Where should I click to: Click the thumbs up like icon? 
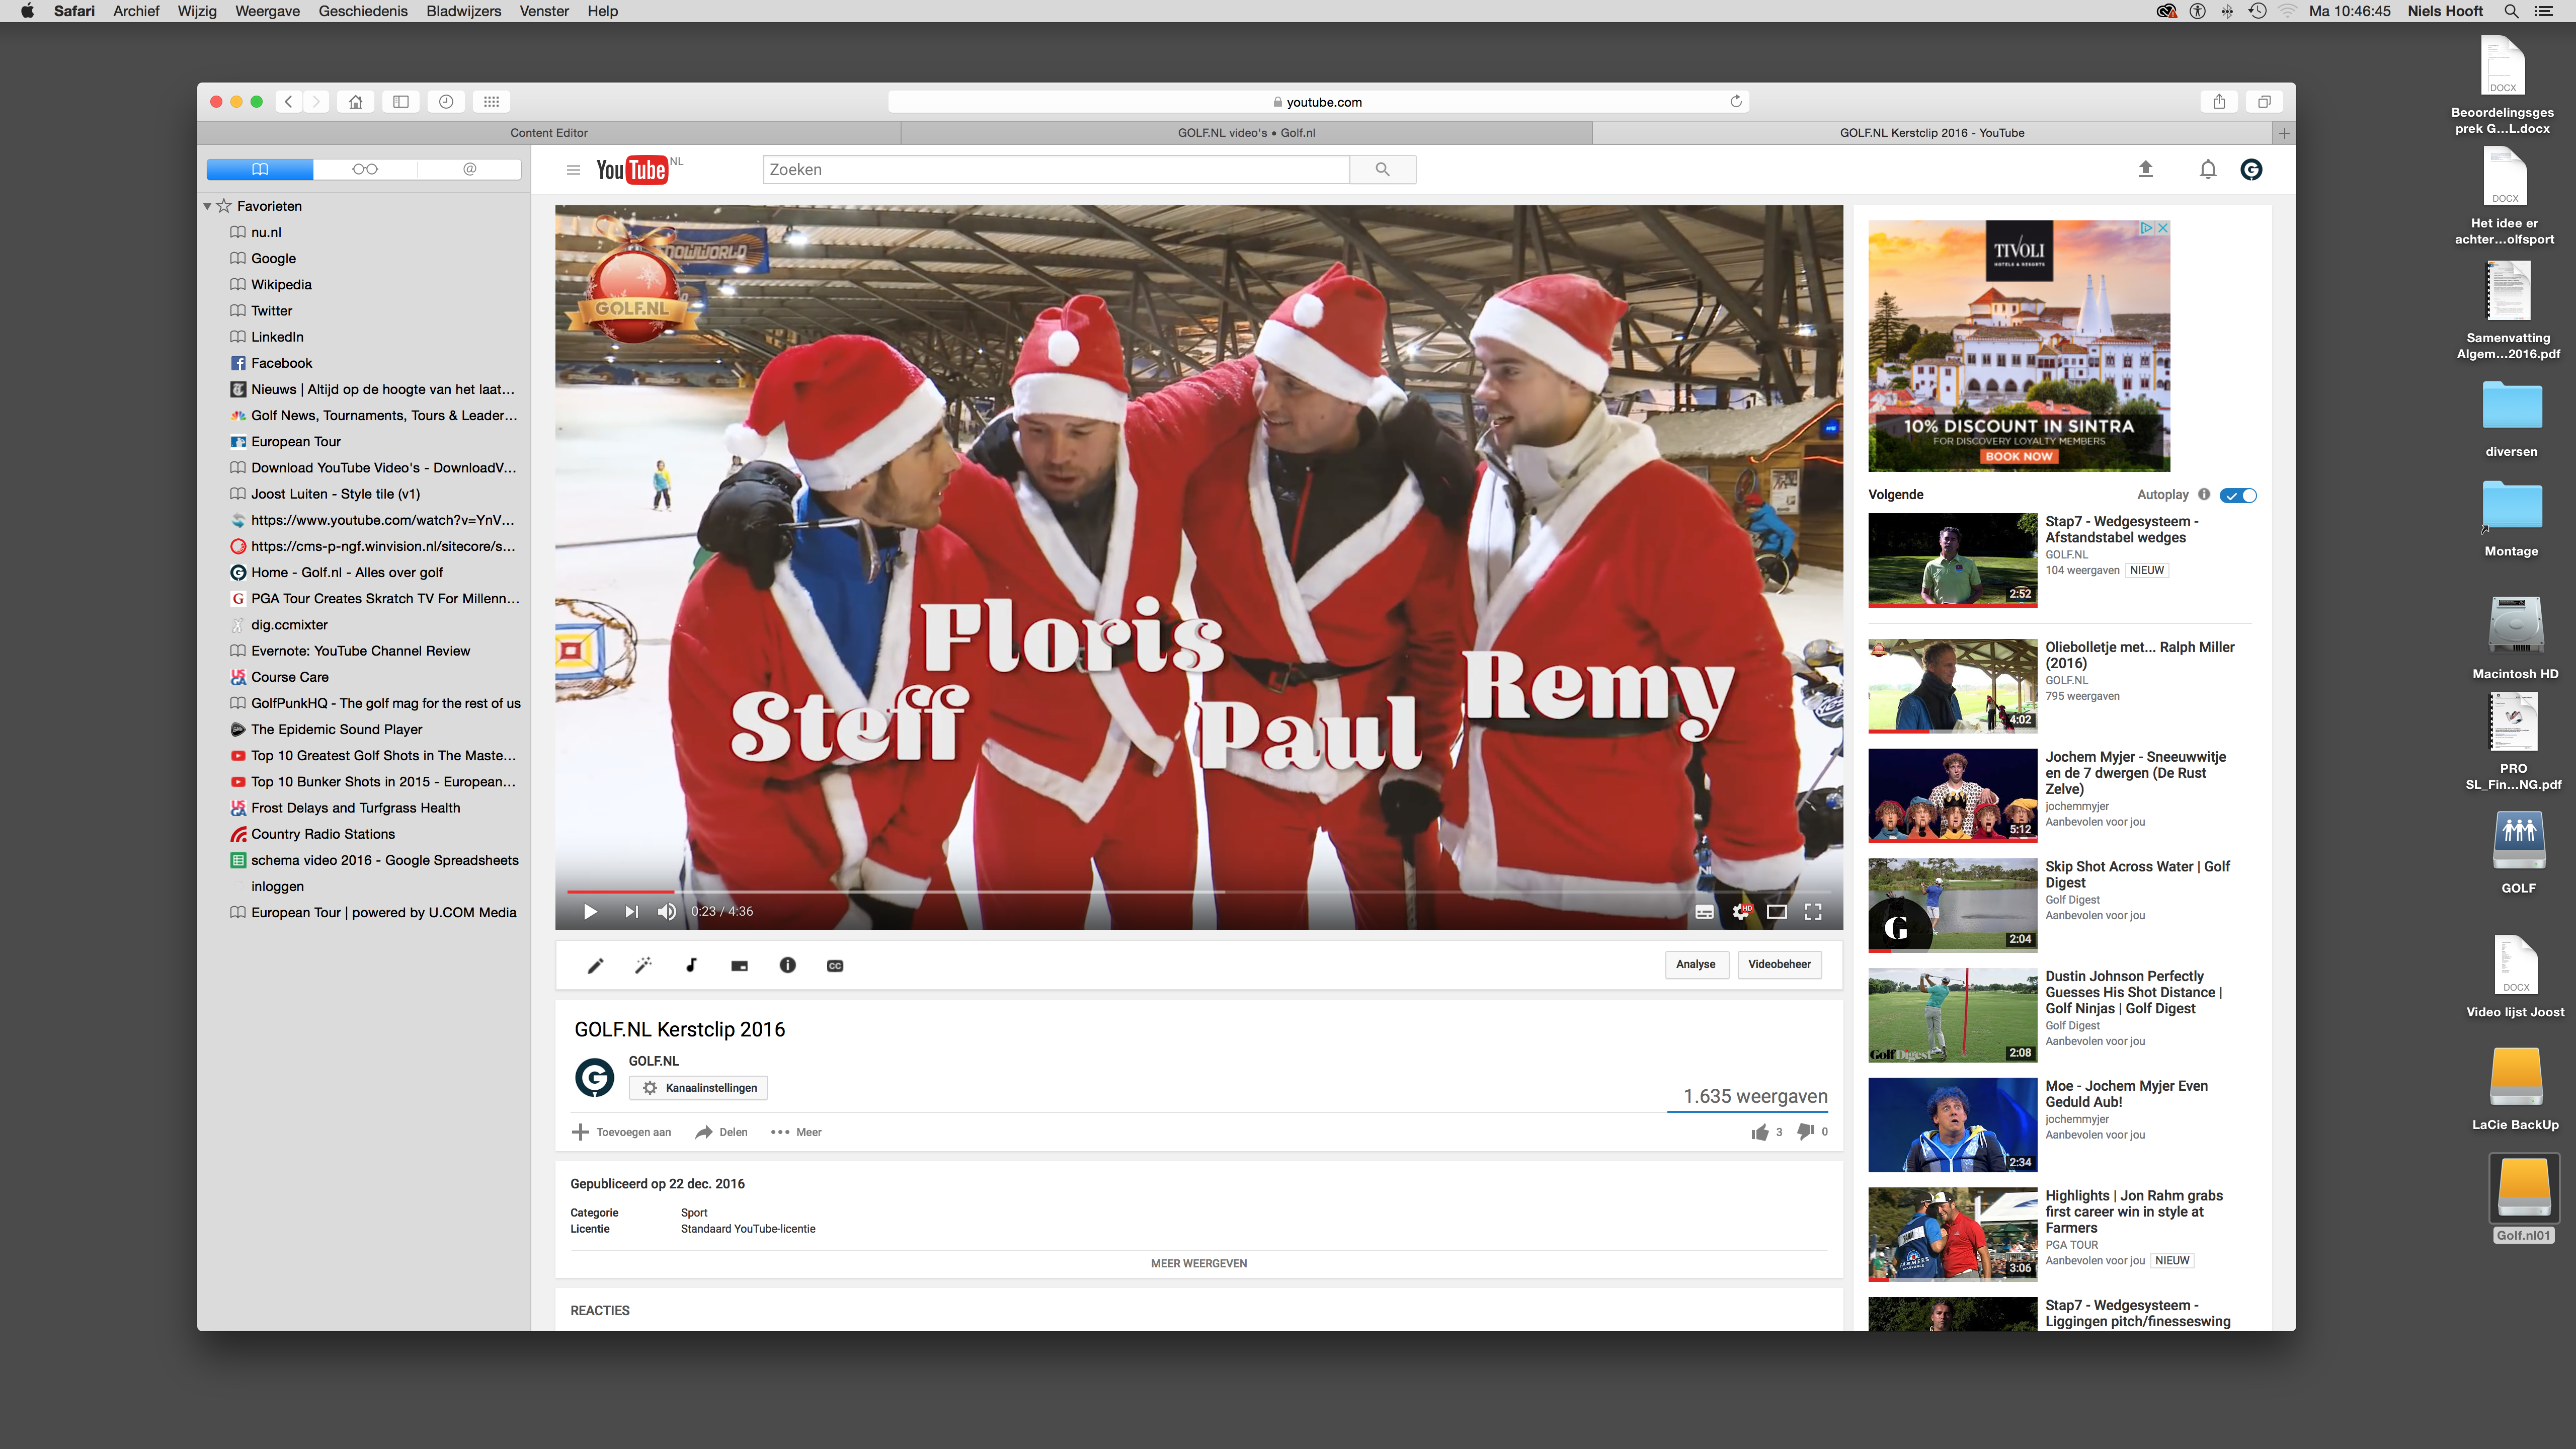[x=1760, y=1132]
